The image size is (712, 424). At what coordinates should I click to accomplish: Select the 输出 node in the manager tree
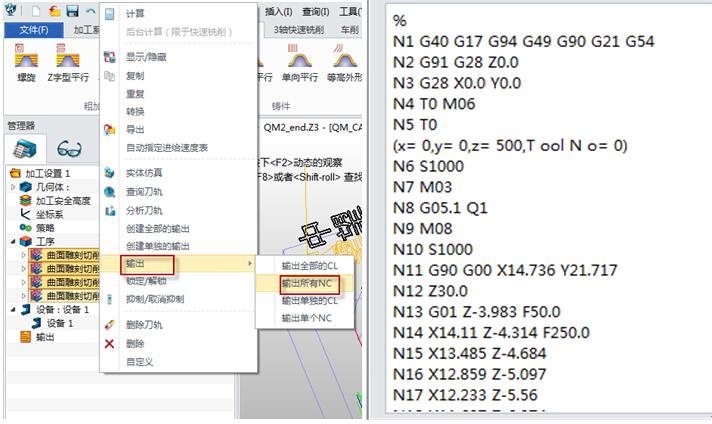pyautogui.click(x=45, y=337)
